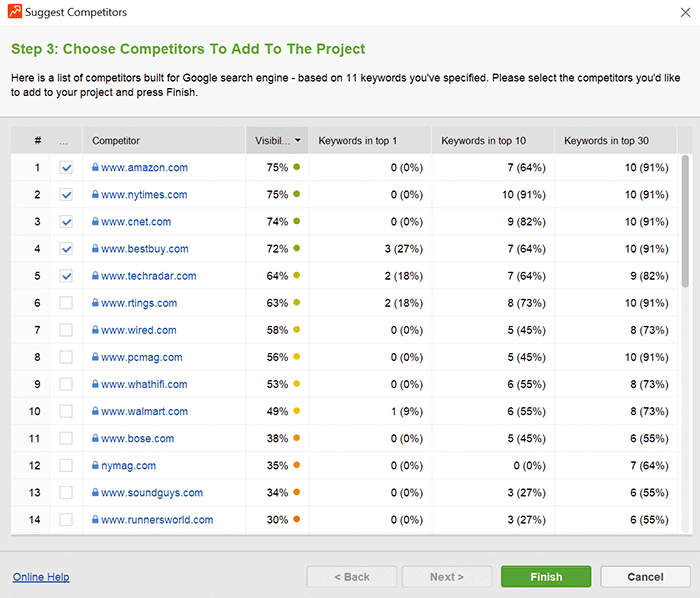Check the www.whathifi.com checkbox
The image size is (700, 598).
(66, 384)
